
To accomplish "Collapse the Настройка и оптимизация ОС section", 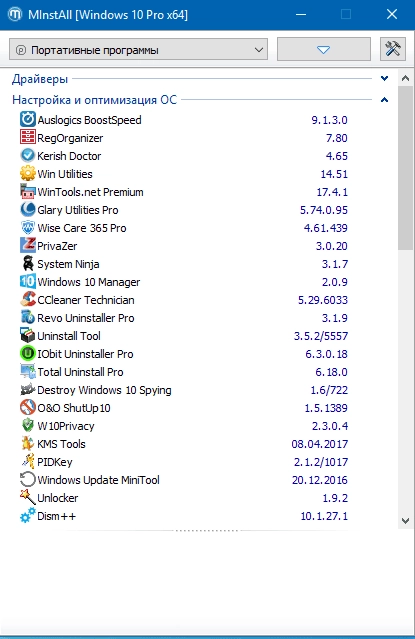I will (x=384, y=99).
